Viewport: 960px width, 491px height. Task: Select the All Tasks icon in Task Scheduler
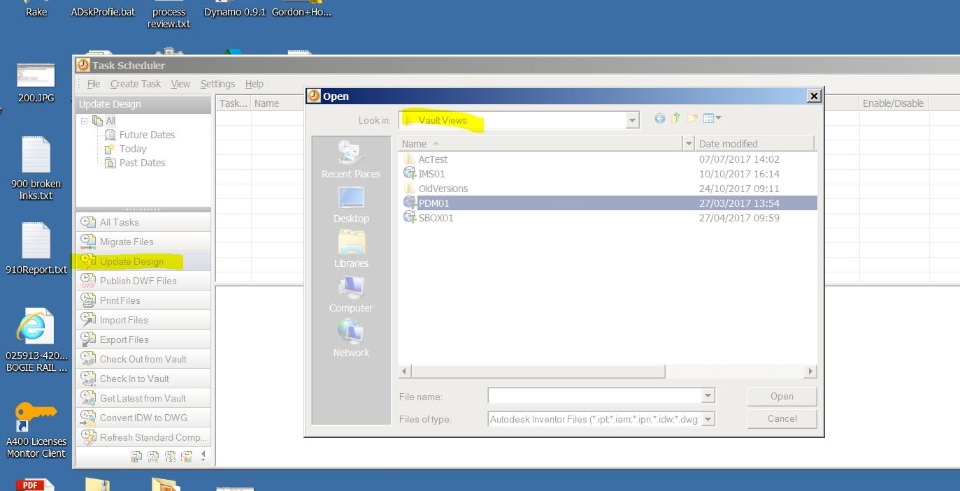pyautogui.click(x=88, y=222)
